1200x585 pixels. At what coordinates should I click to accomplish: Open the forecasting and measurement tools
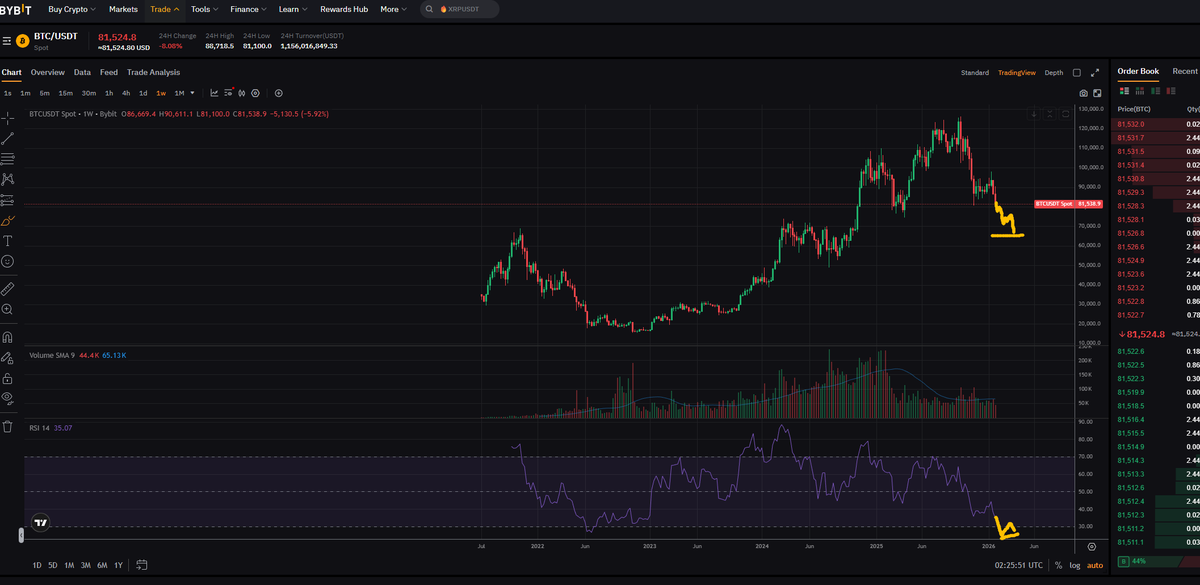coord(8,199)
